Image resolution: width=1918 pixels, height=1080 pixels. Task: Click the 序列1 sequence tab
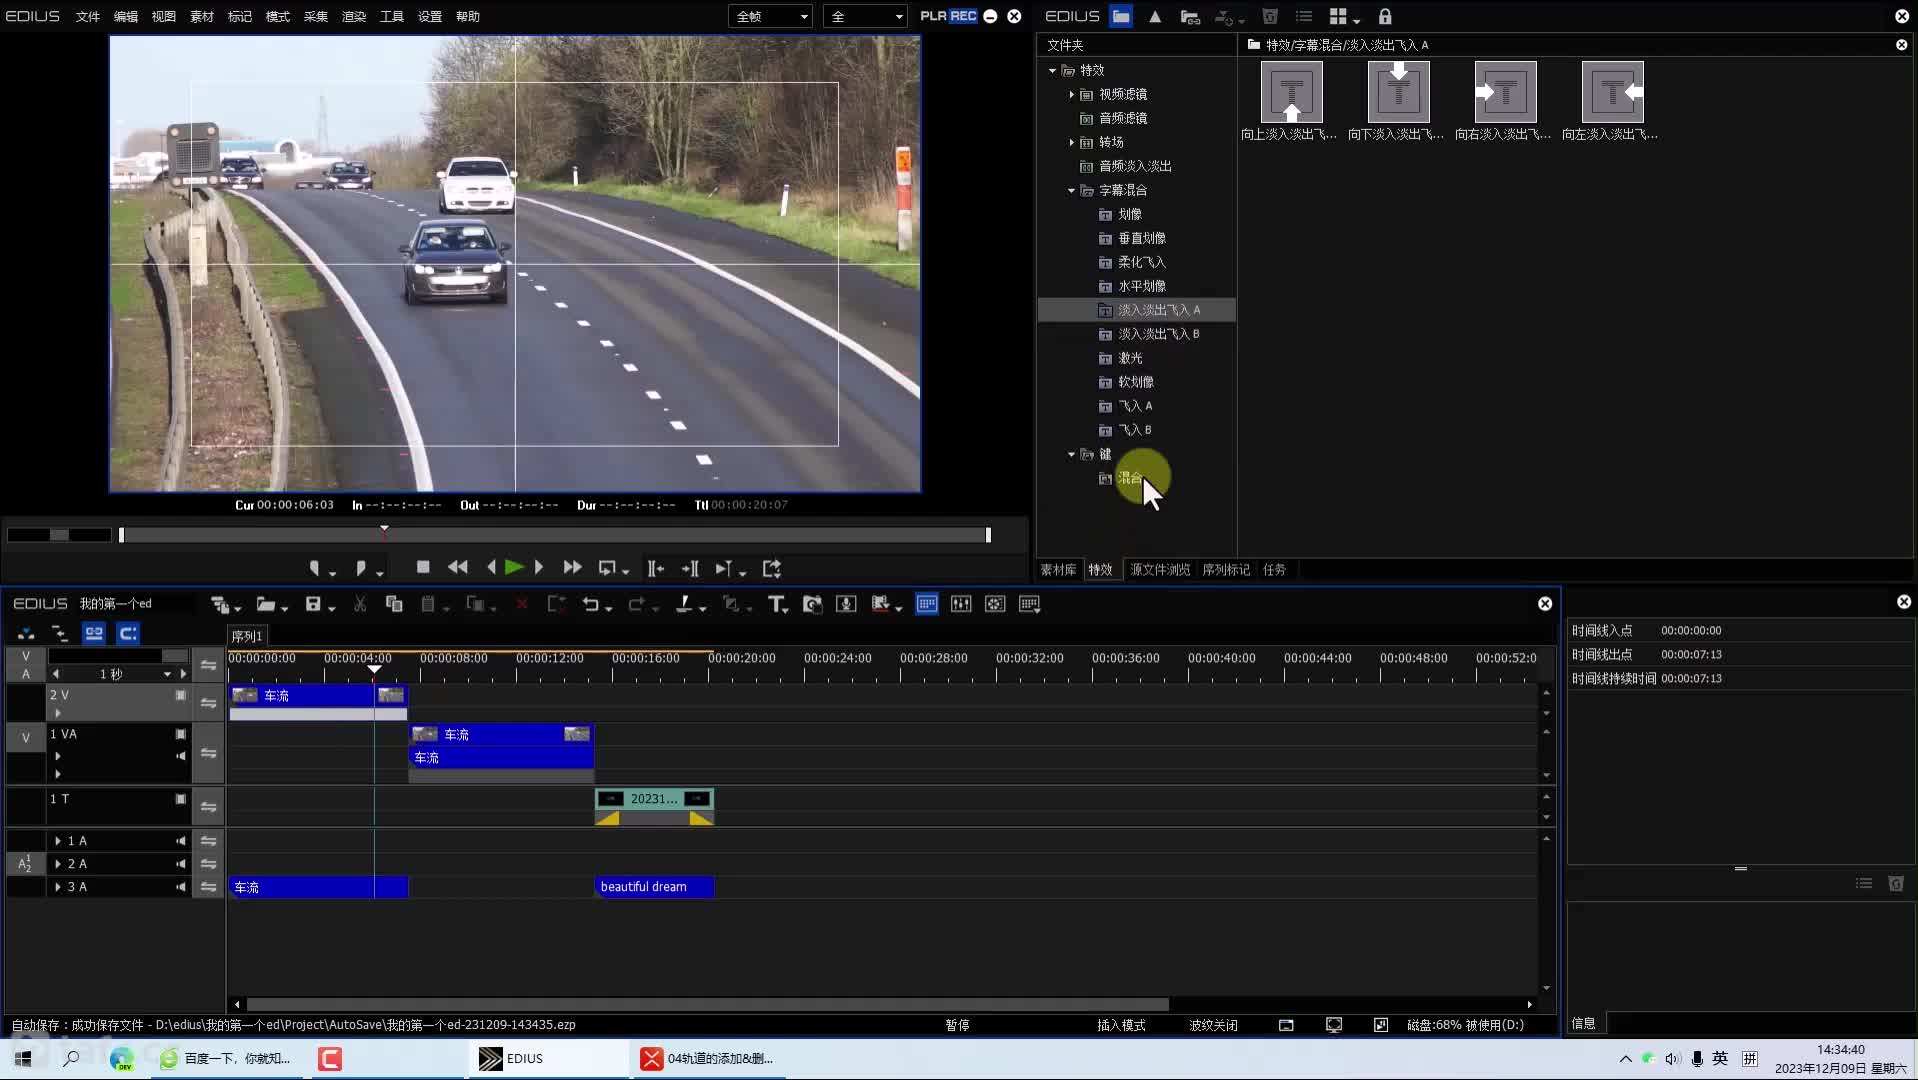[x=247, y=636]
